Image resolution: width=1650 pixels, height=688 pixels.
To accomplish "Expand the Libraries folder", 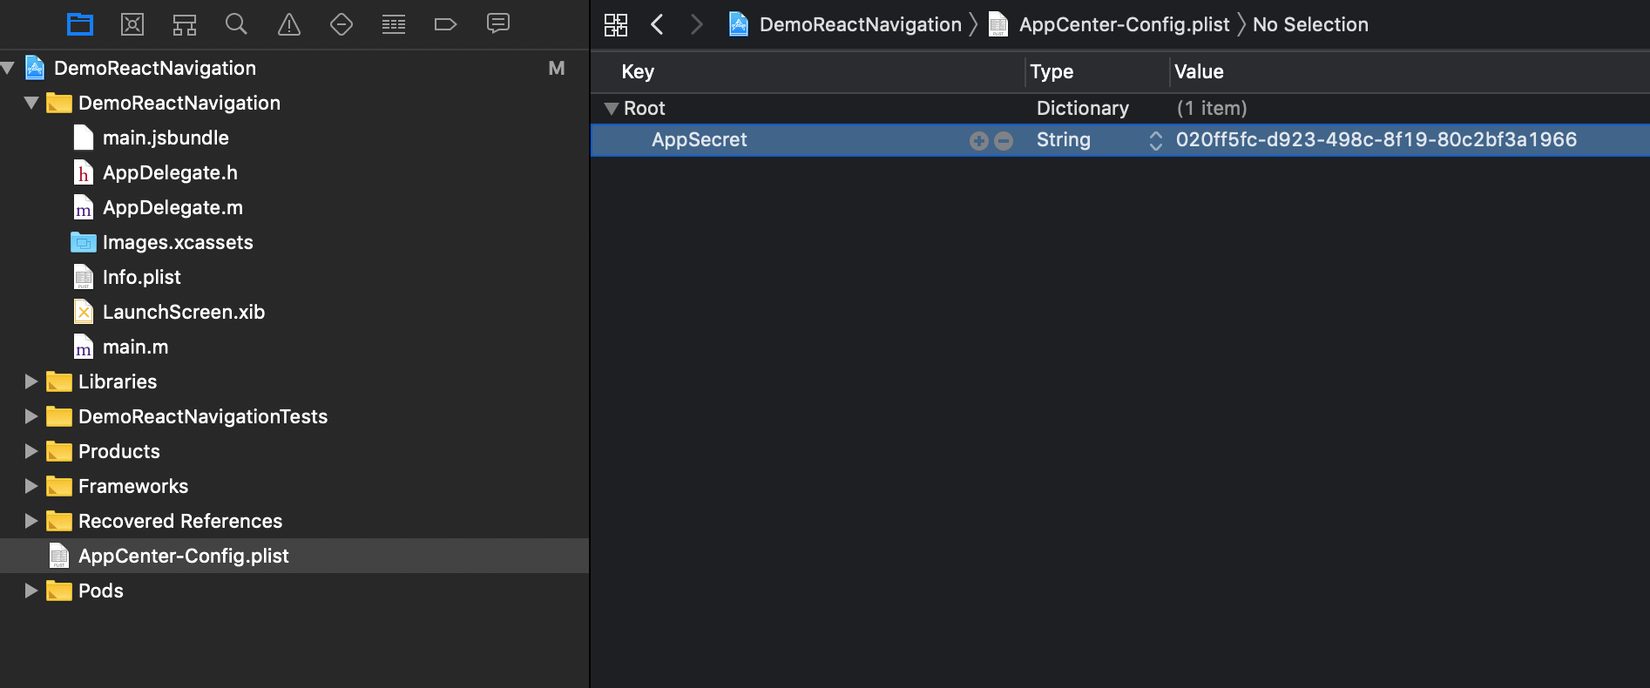I will [x=31, y=381].
